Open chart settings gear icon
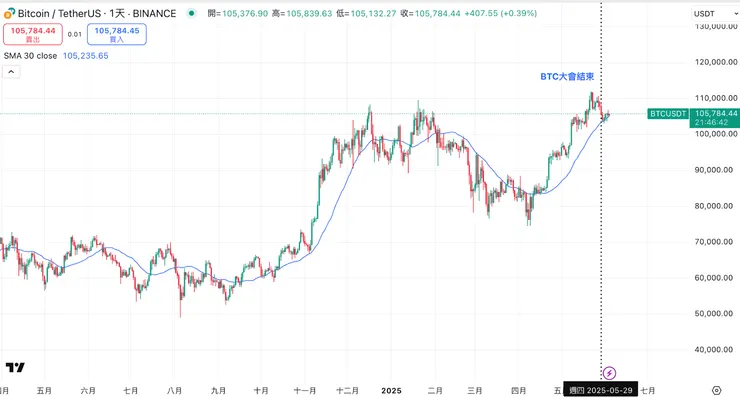 pos(716,390)
